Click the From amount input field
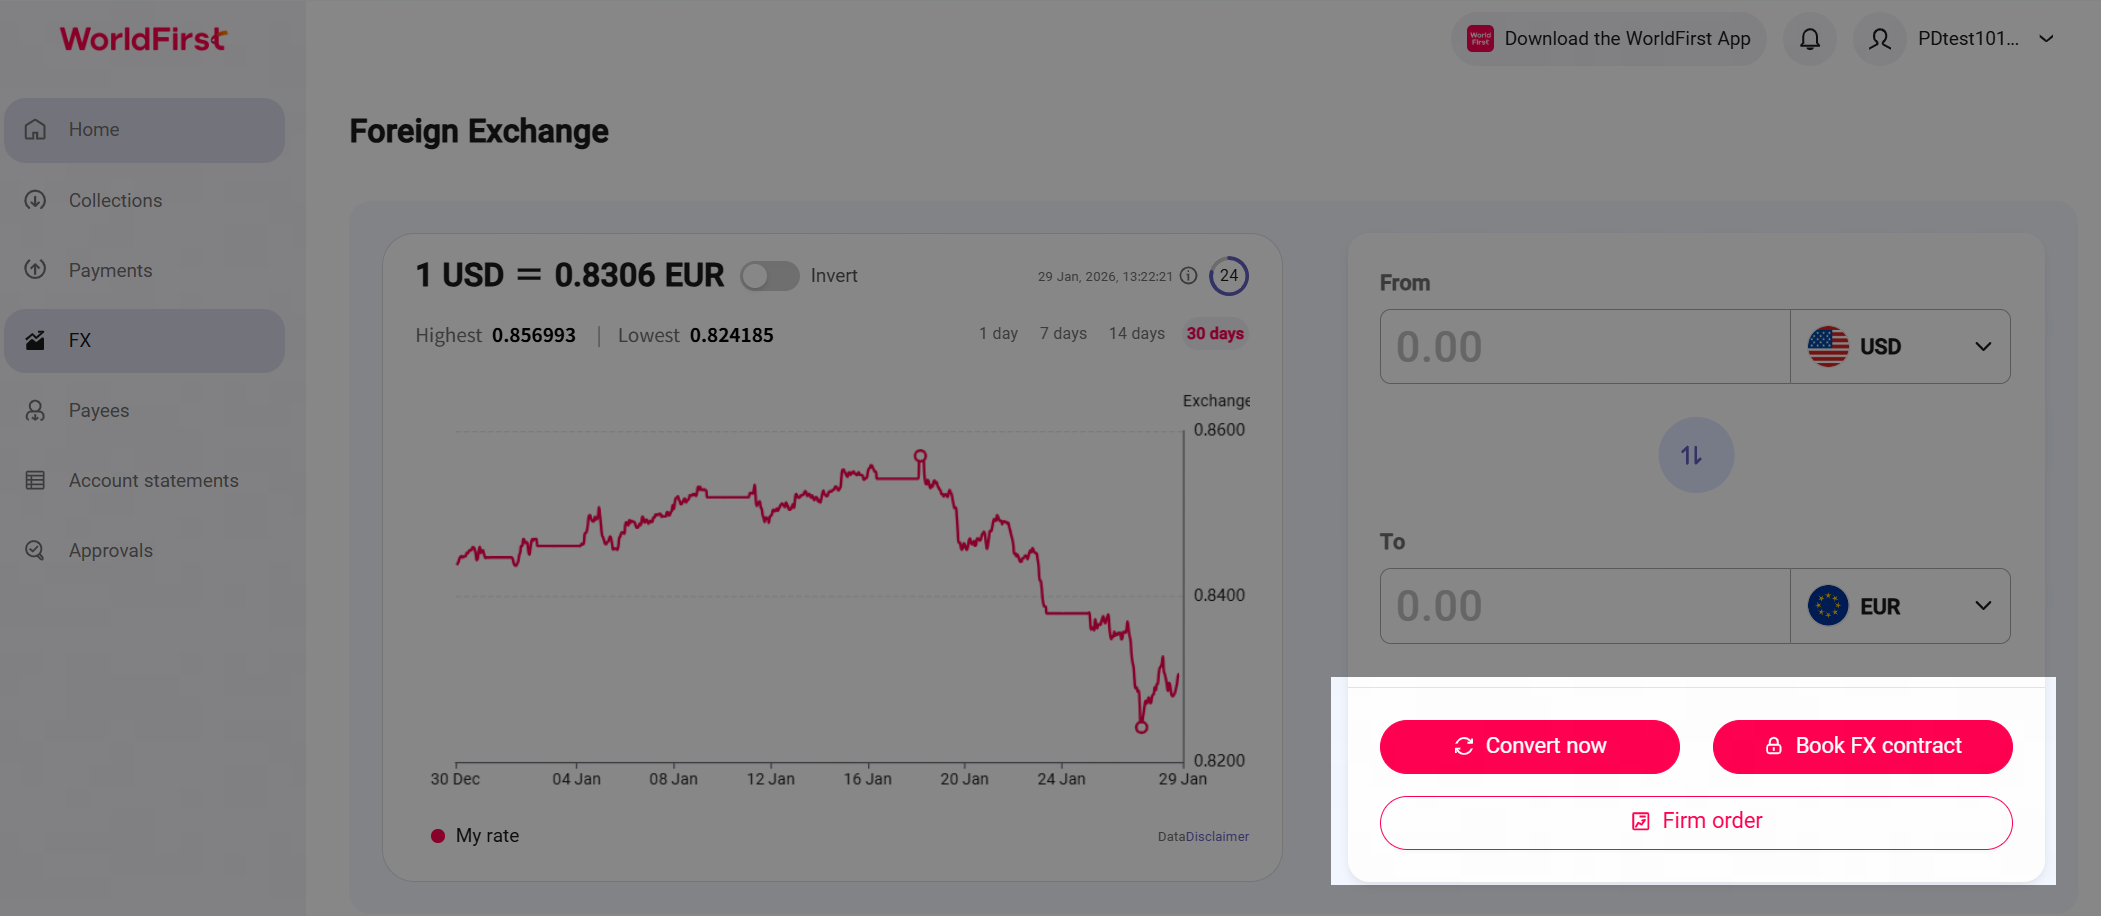 point(1584,347)
